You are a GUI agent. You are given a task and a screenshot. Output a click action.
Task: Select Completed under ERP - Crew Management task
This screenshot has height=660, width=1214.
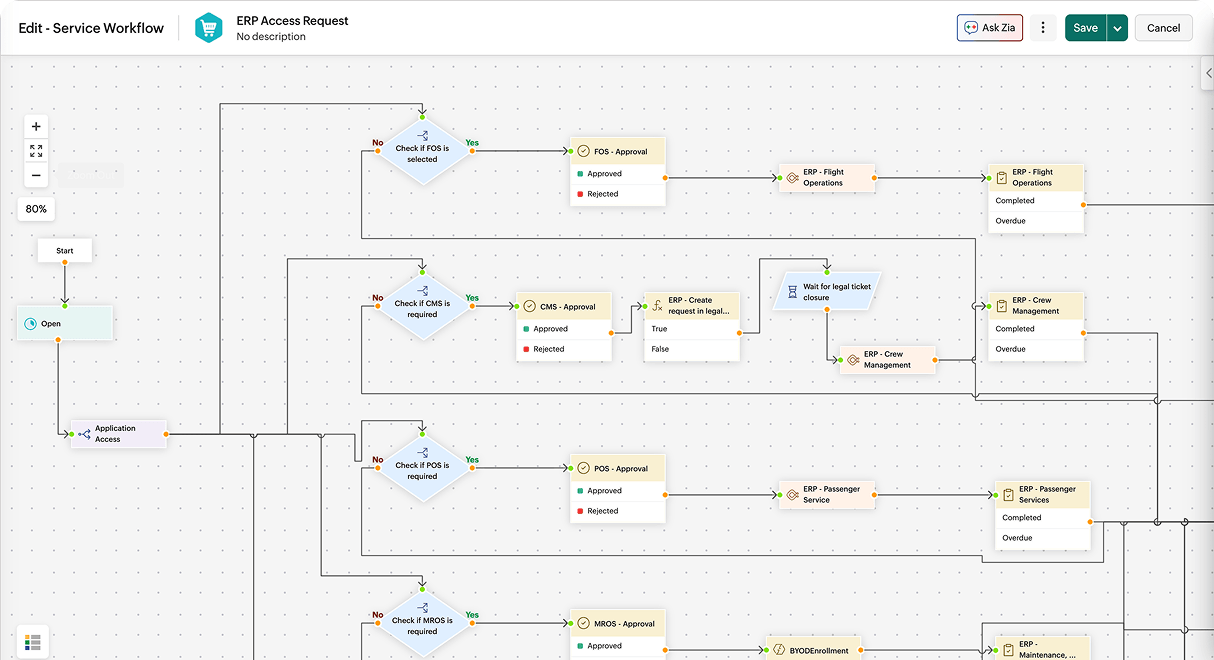(1035, 328)
